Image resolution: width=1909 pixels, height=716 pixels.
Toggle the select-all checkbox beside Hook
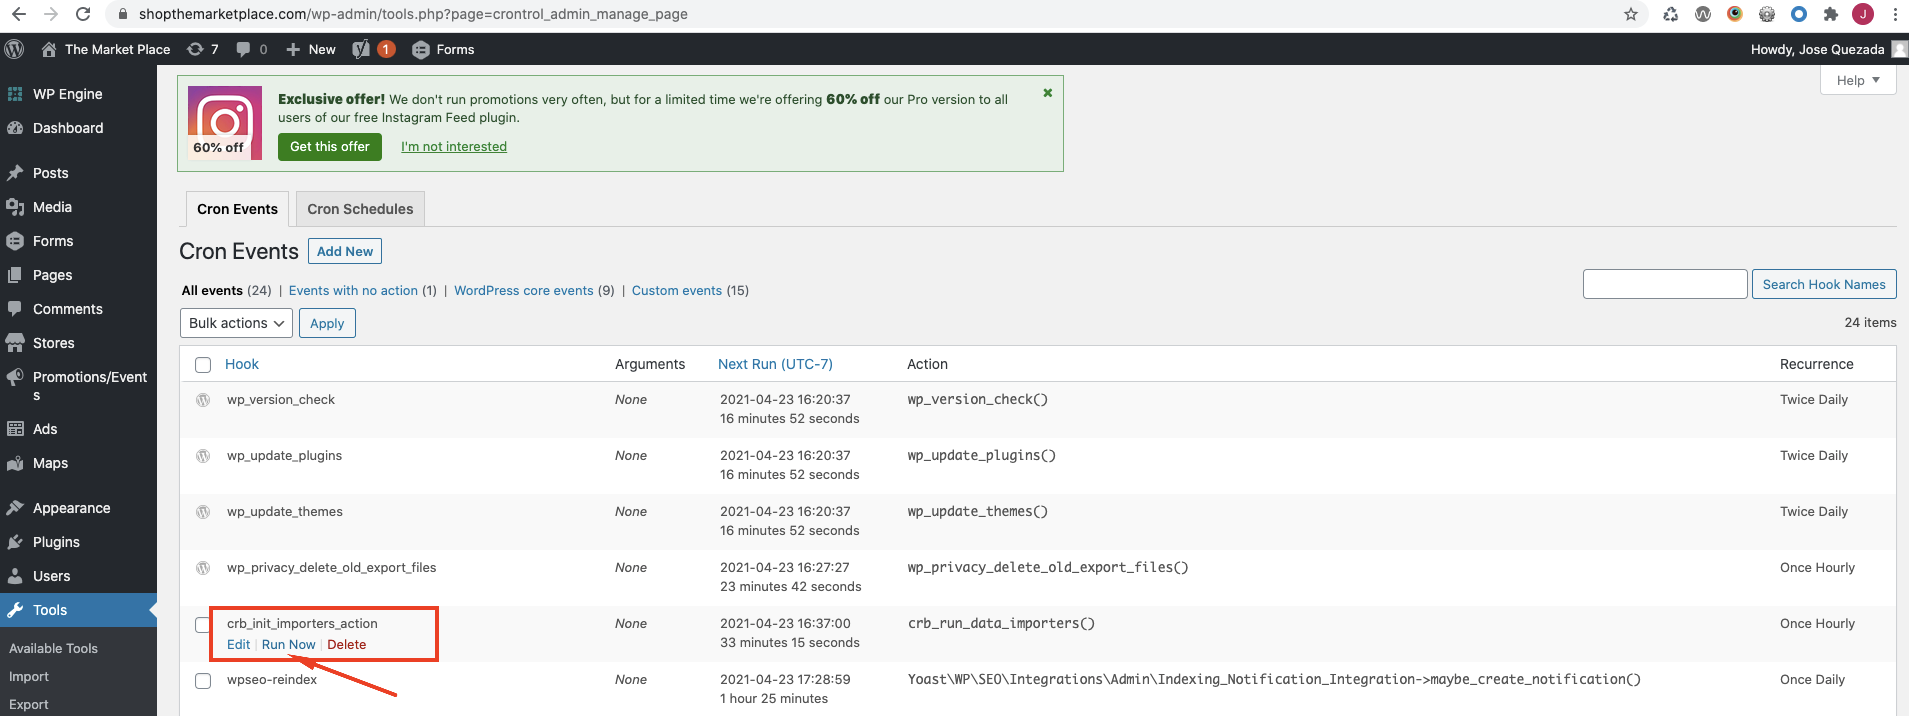(x=203, y=365)
